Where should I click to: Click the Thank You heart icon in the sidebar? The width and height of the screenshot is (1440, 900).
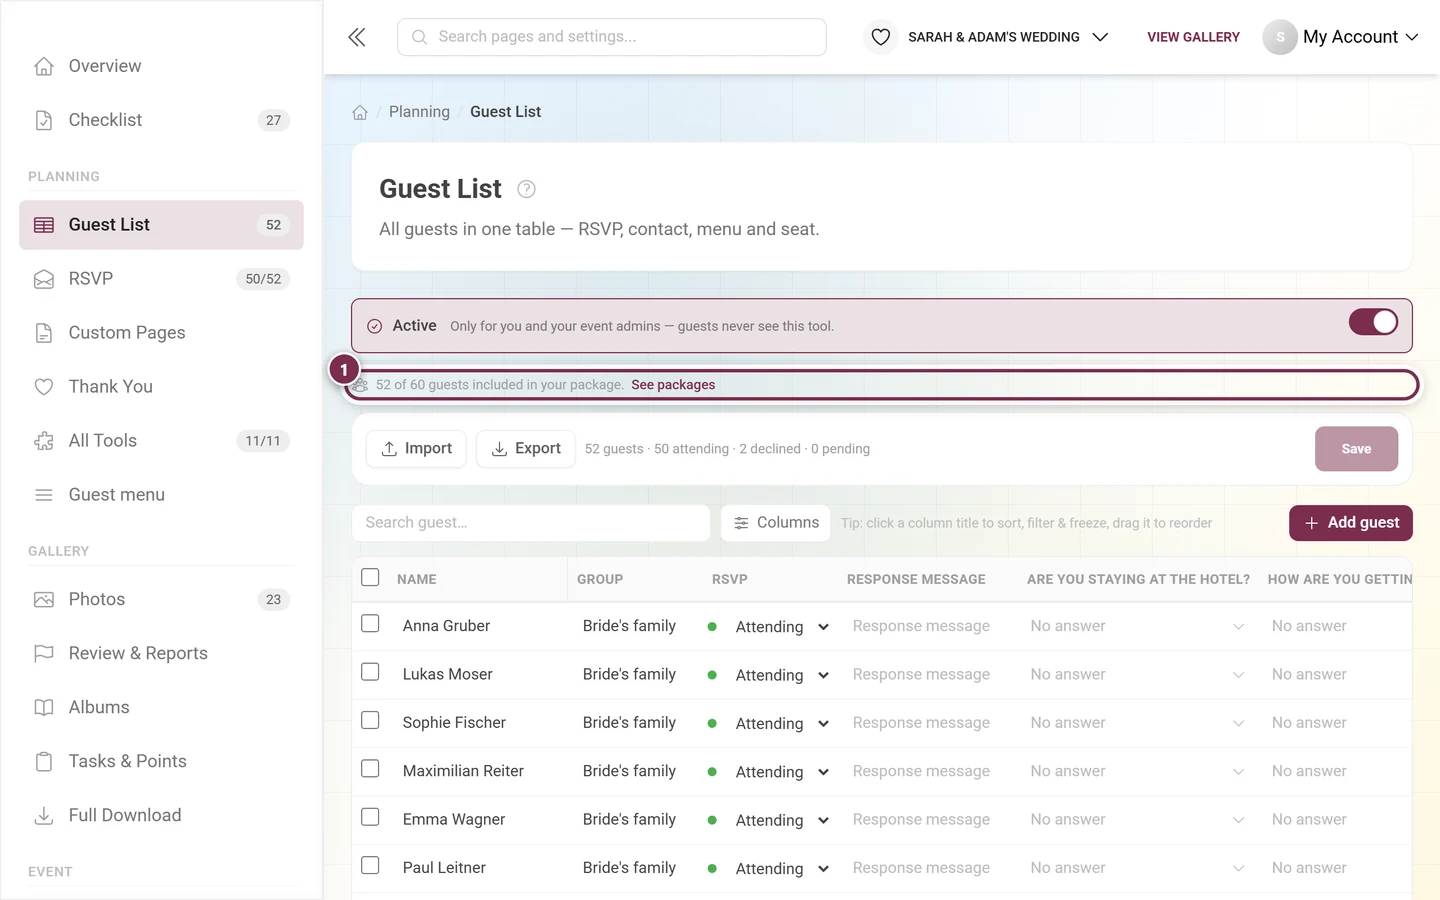(44, 387)
